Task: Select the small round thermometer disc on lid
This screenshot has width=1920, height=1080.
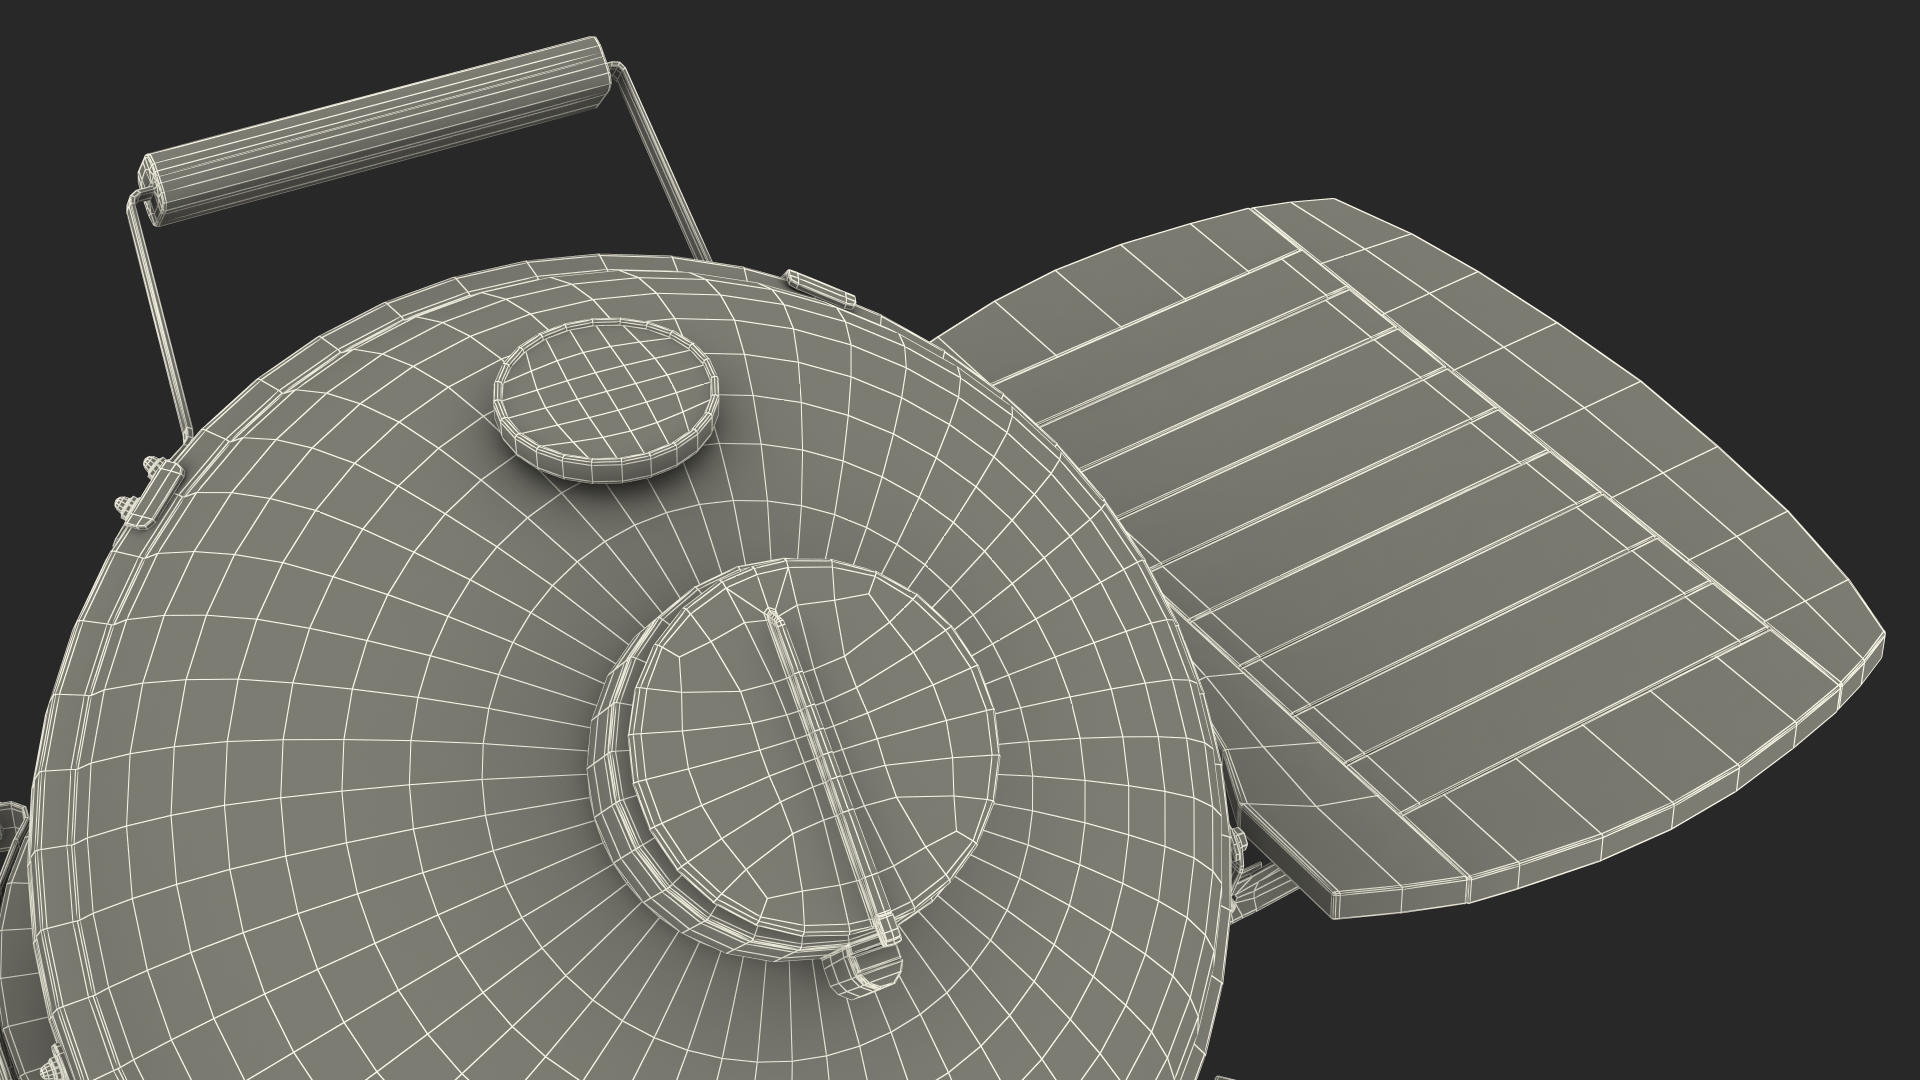Action: click(608, 400)
